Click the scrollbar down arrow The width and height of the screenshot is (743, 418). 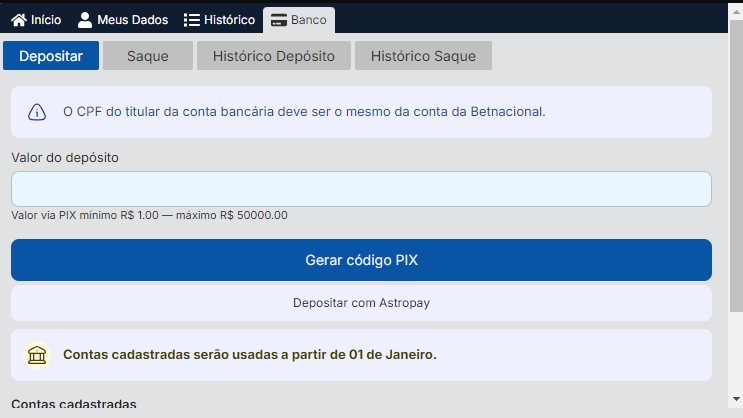(736, 399)
